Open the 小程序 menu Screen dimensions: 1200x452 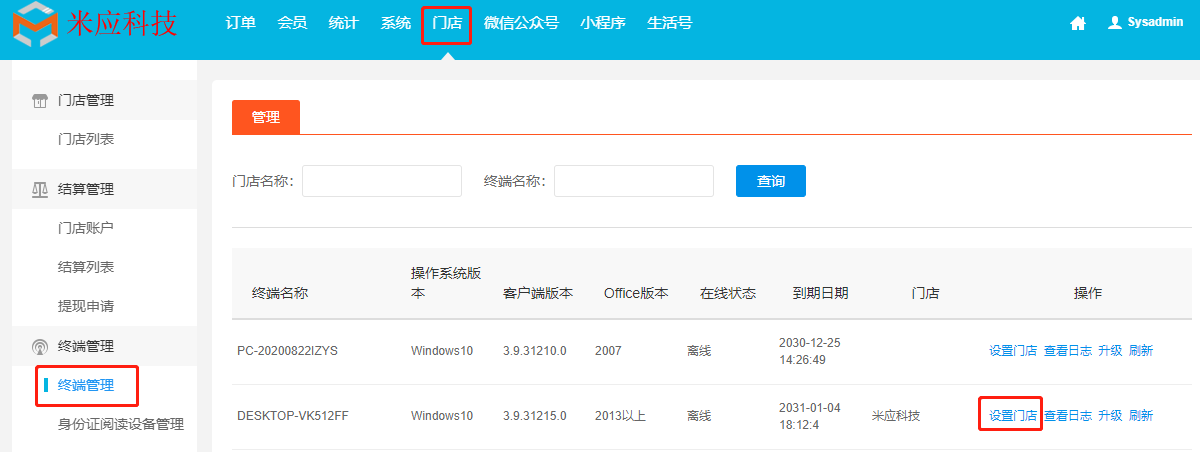(x=603, y=23)
